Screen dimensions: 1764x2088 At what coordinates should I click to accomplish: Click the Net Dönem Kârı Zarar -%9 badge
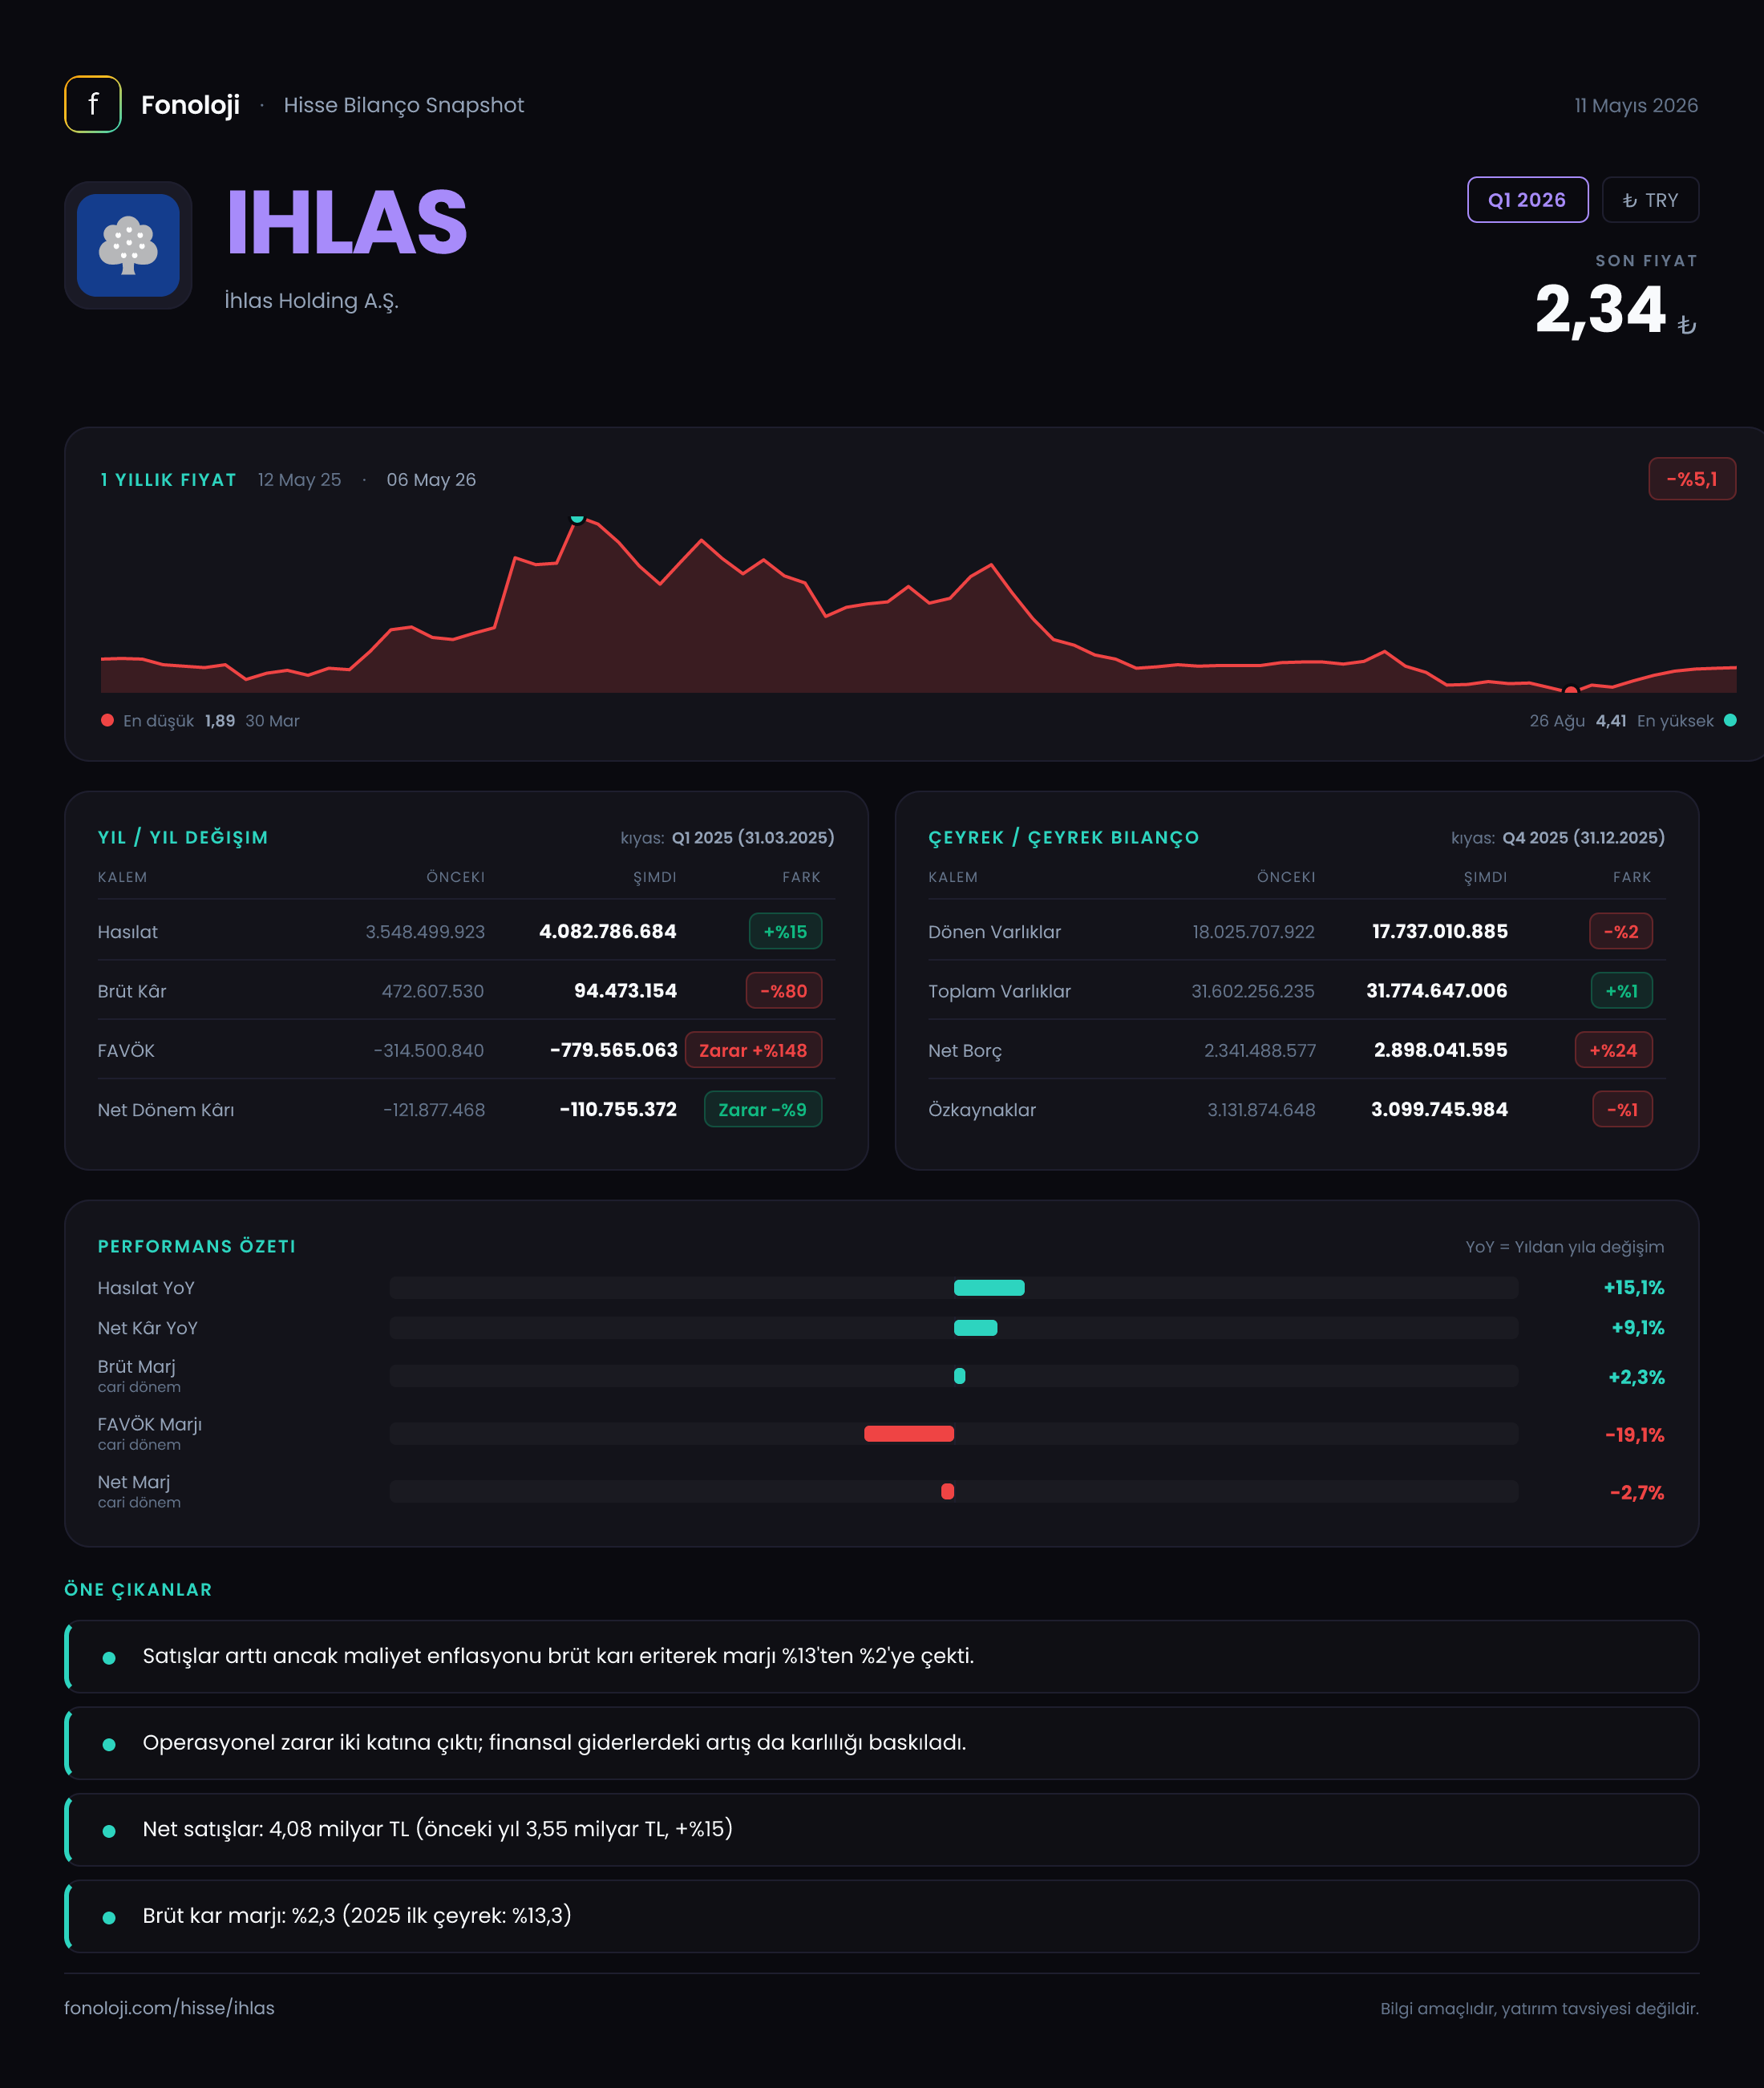763,1109
